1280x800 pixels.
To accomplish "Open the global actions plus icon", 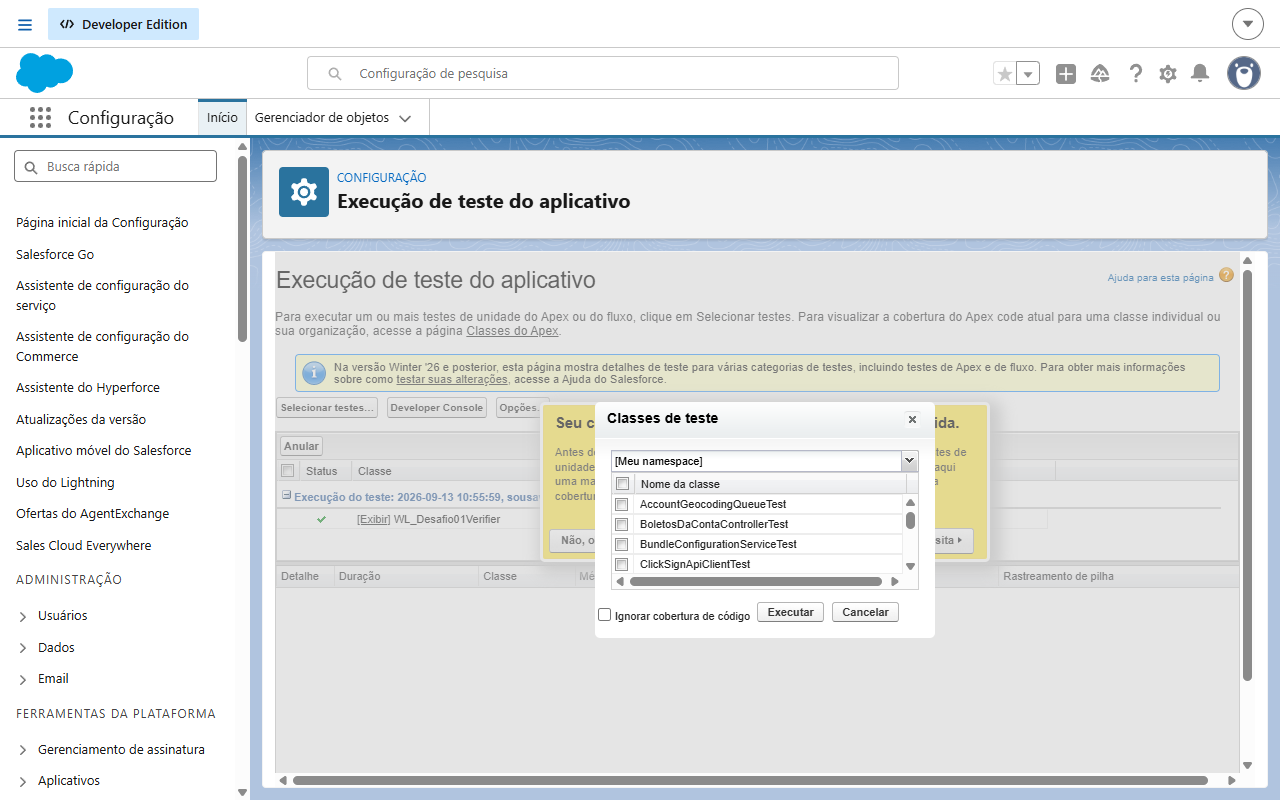I will (1066, 74).
